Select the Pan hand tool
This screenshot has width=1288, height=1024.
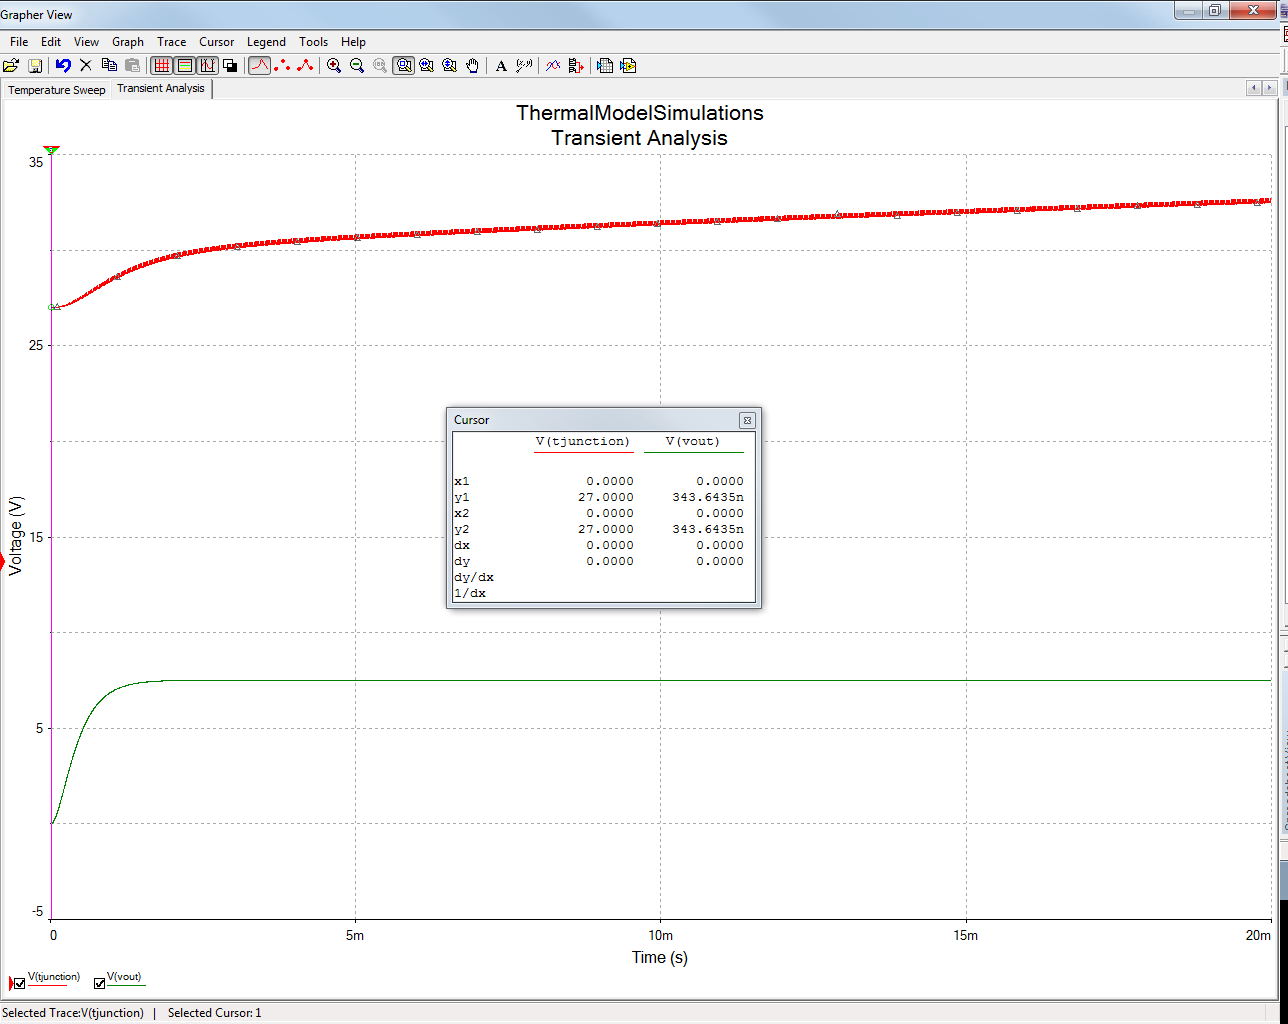point(473,66)
